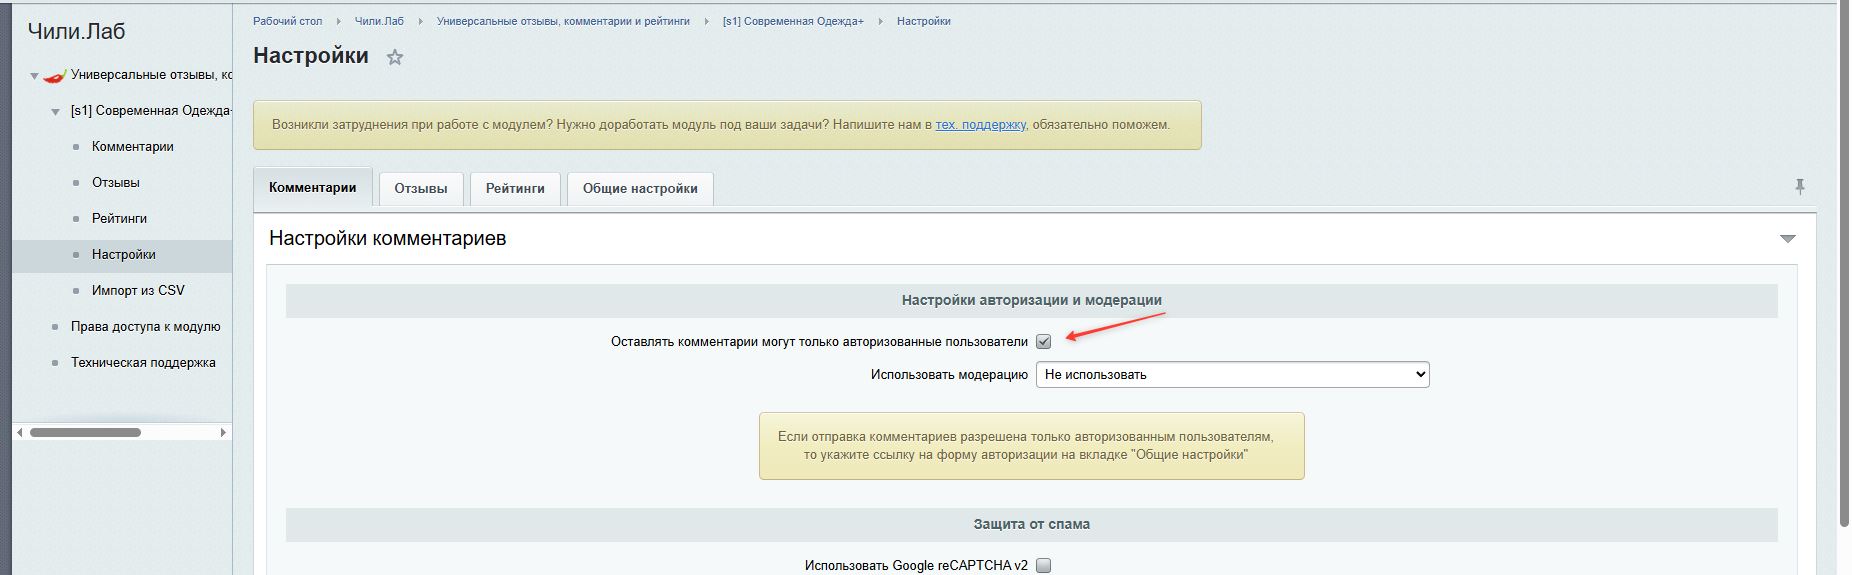This screenshot has height=575, width=1852.
Task: Open Права доступа к модулю item
Action: [145, 327]
